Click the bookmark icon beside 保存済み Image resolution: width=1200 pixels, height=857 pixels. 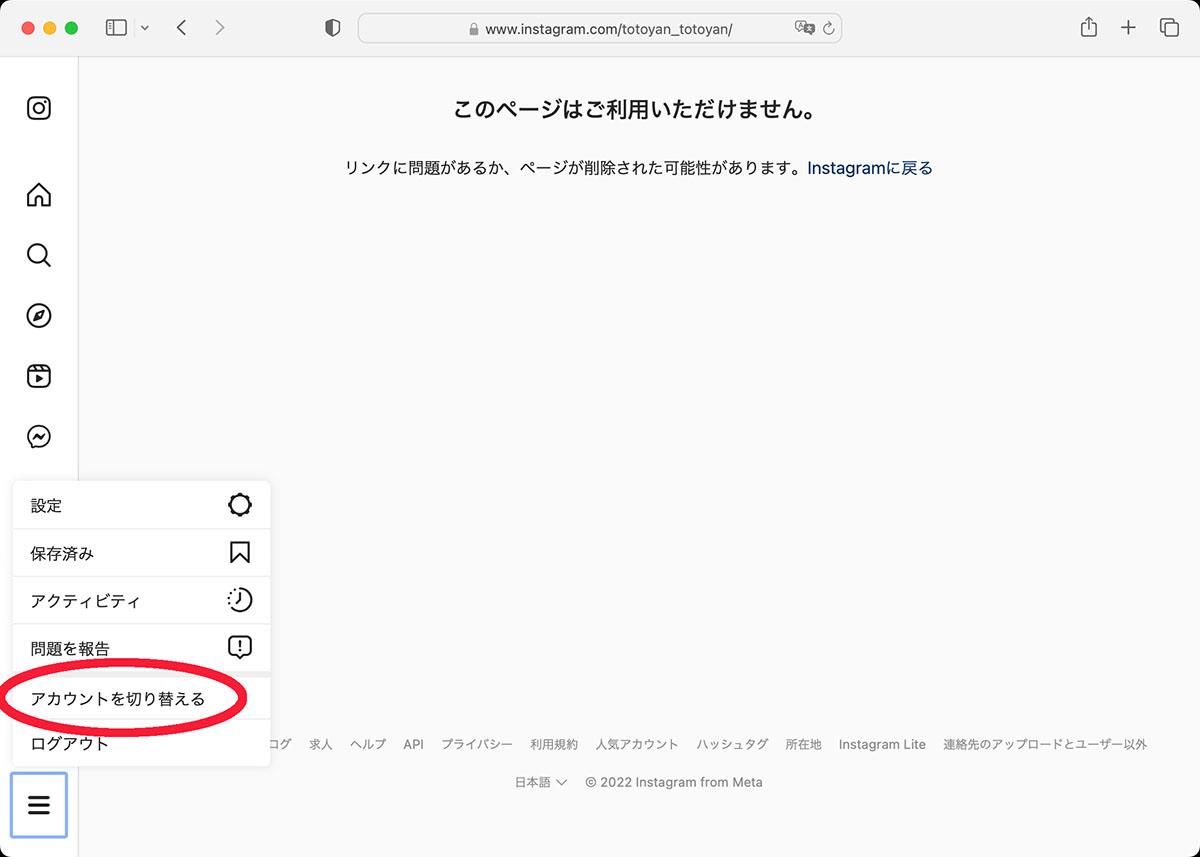pyautogui.click(x=240, y=552)
